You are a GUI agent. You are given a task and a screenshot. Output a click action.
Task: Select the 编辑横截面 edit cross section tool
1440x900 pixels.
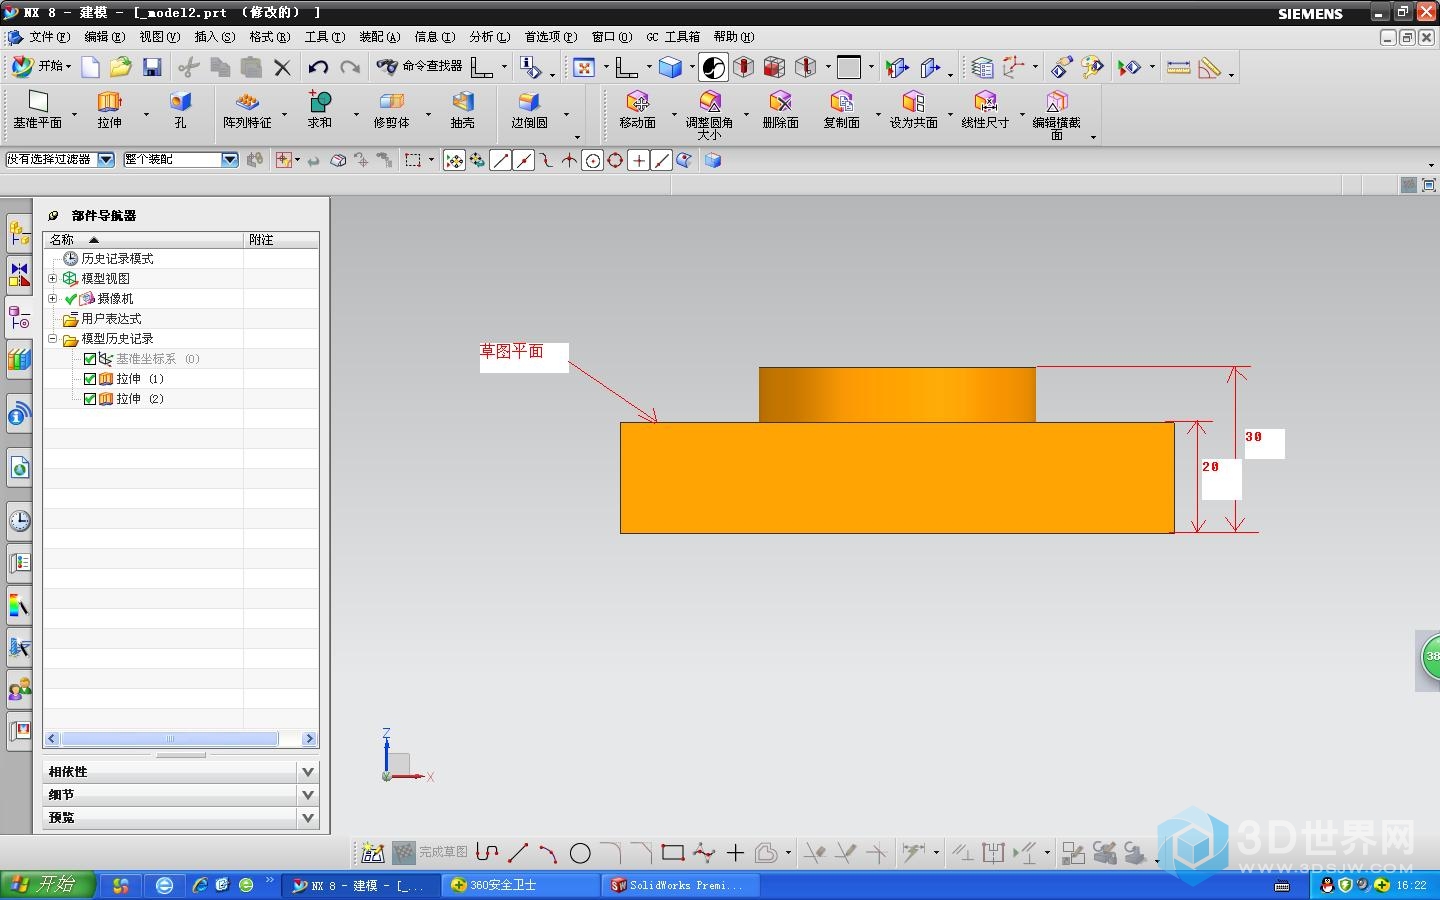pos(1057,115)
